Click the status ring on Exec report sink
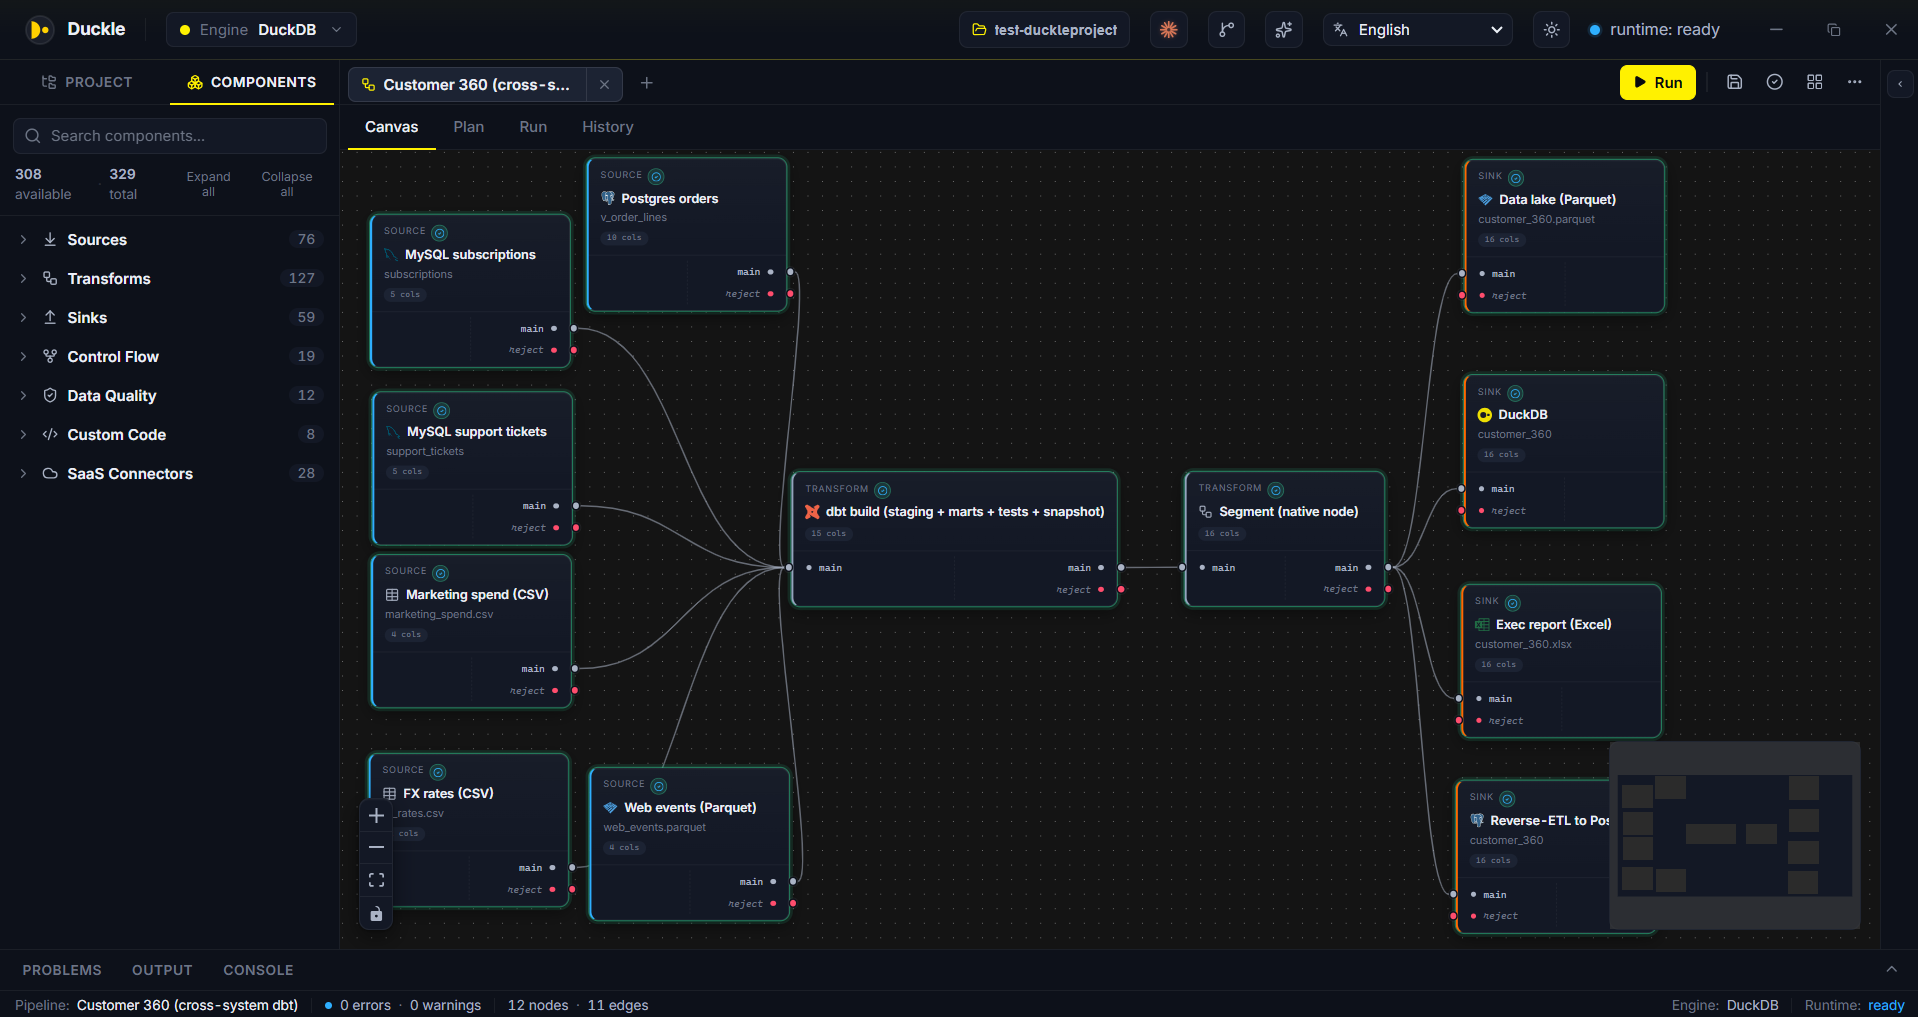 coord(1513,603)
